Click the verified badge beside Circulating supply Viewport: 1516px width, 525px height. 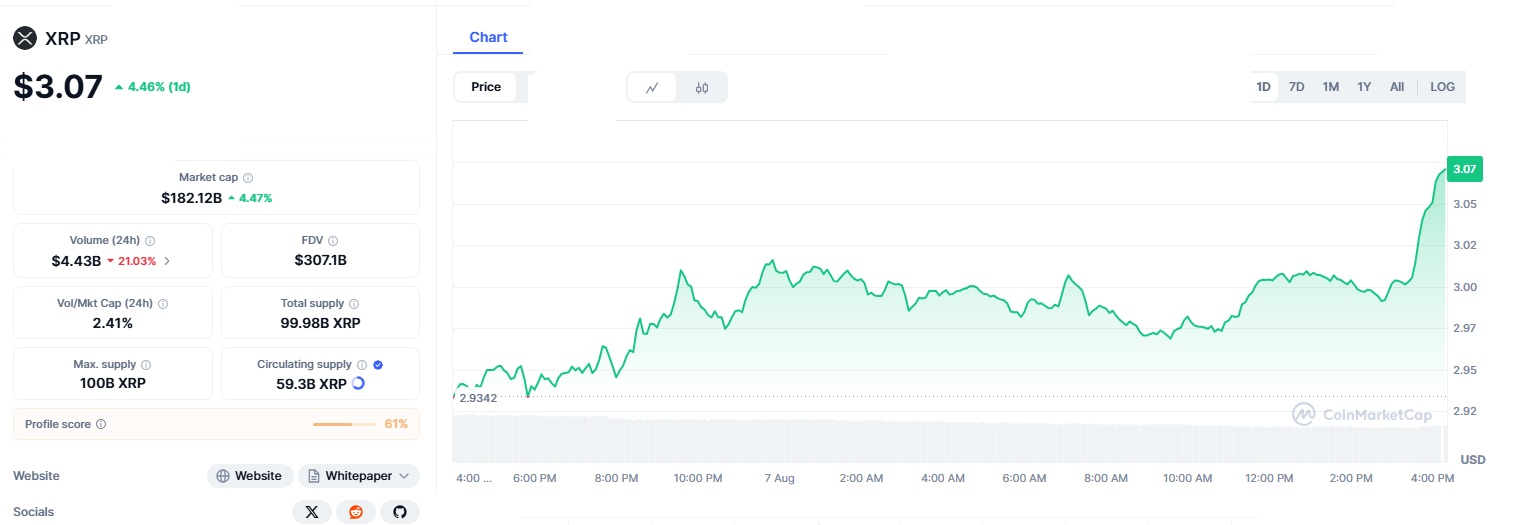(378, 365)
